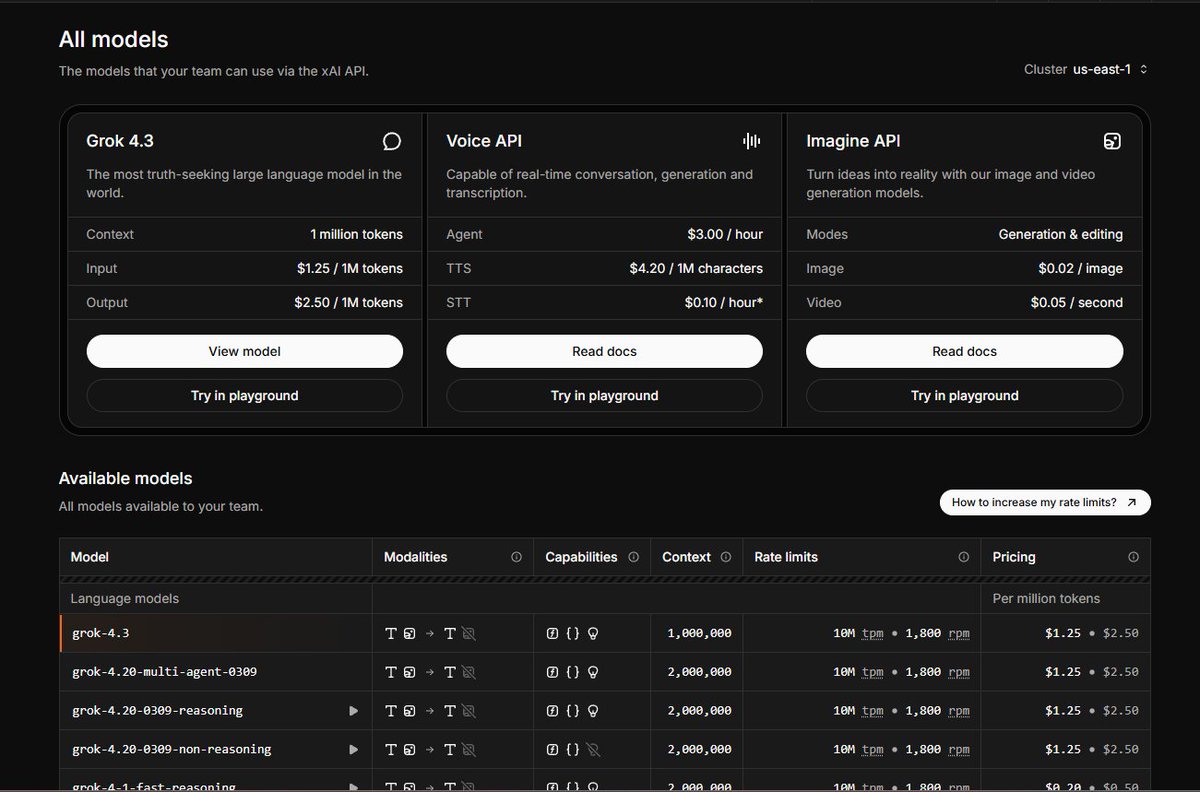1200x792 pixels.
Task: Click the $0.10 / hour* STT price
Action: point(724,302)
